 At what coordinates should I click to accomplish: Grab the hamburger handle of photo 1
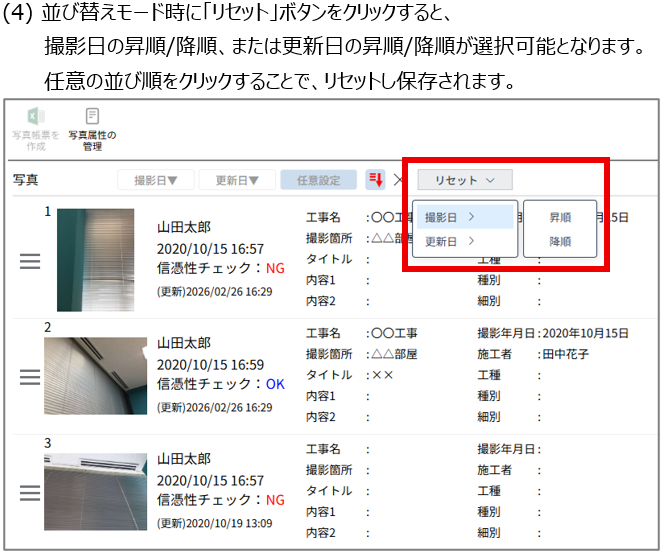pyautogui.click(x=30, y=260)
